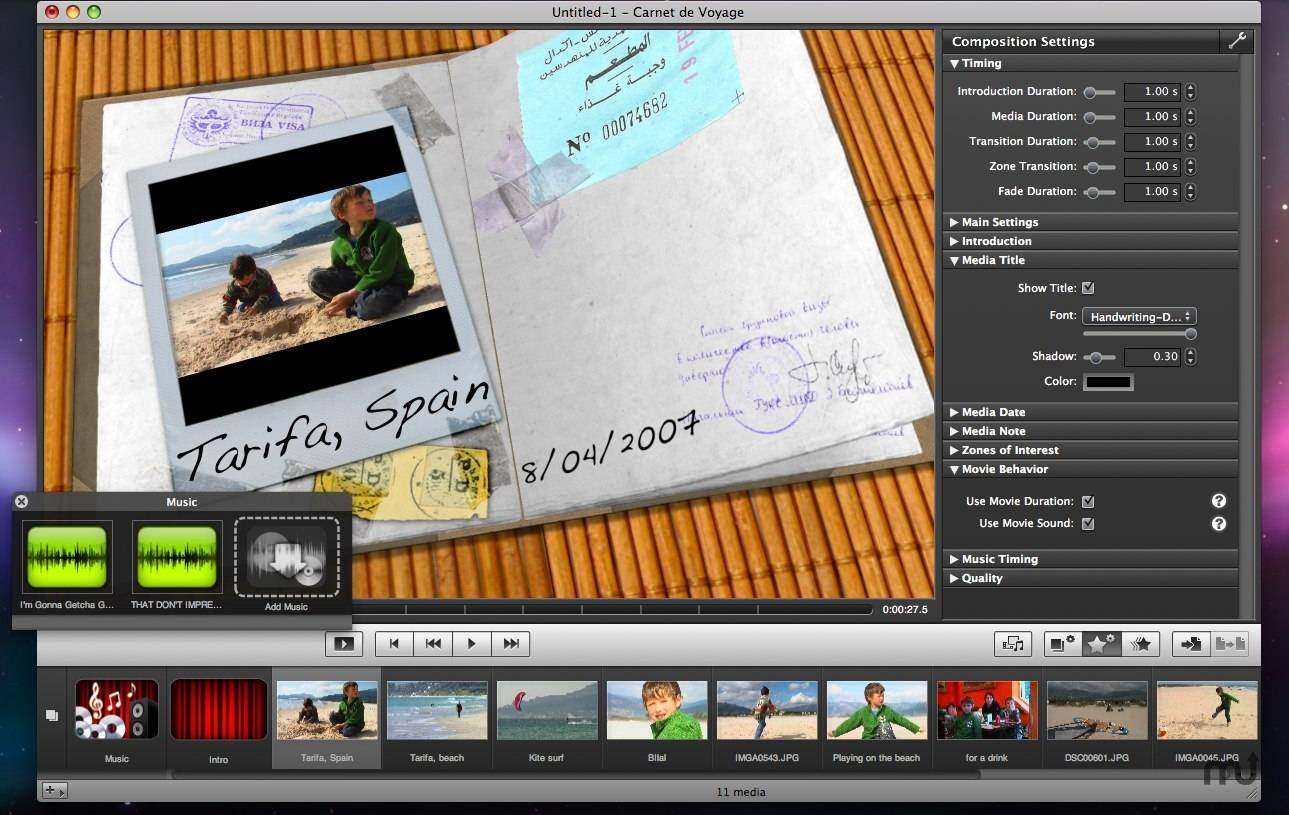Screen dimensions: 1289x815
Task: Click the Introduction Duration value field
Action: pyautogui.click(x=1152, y=92)
